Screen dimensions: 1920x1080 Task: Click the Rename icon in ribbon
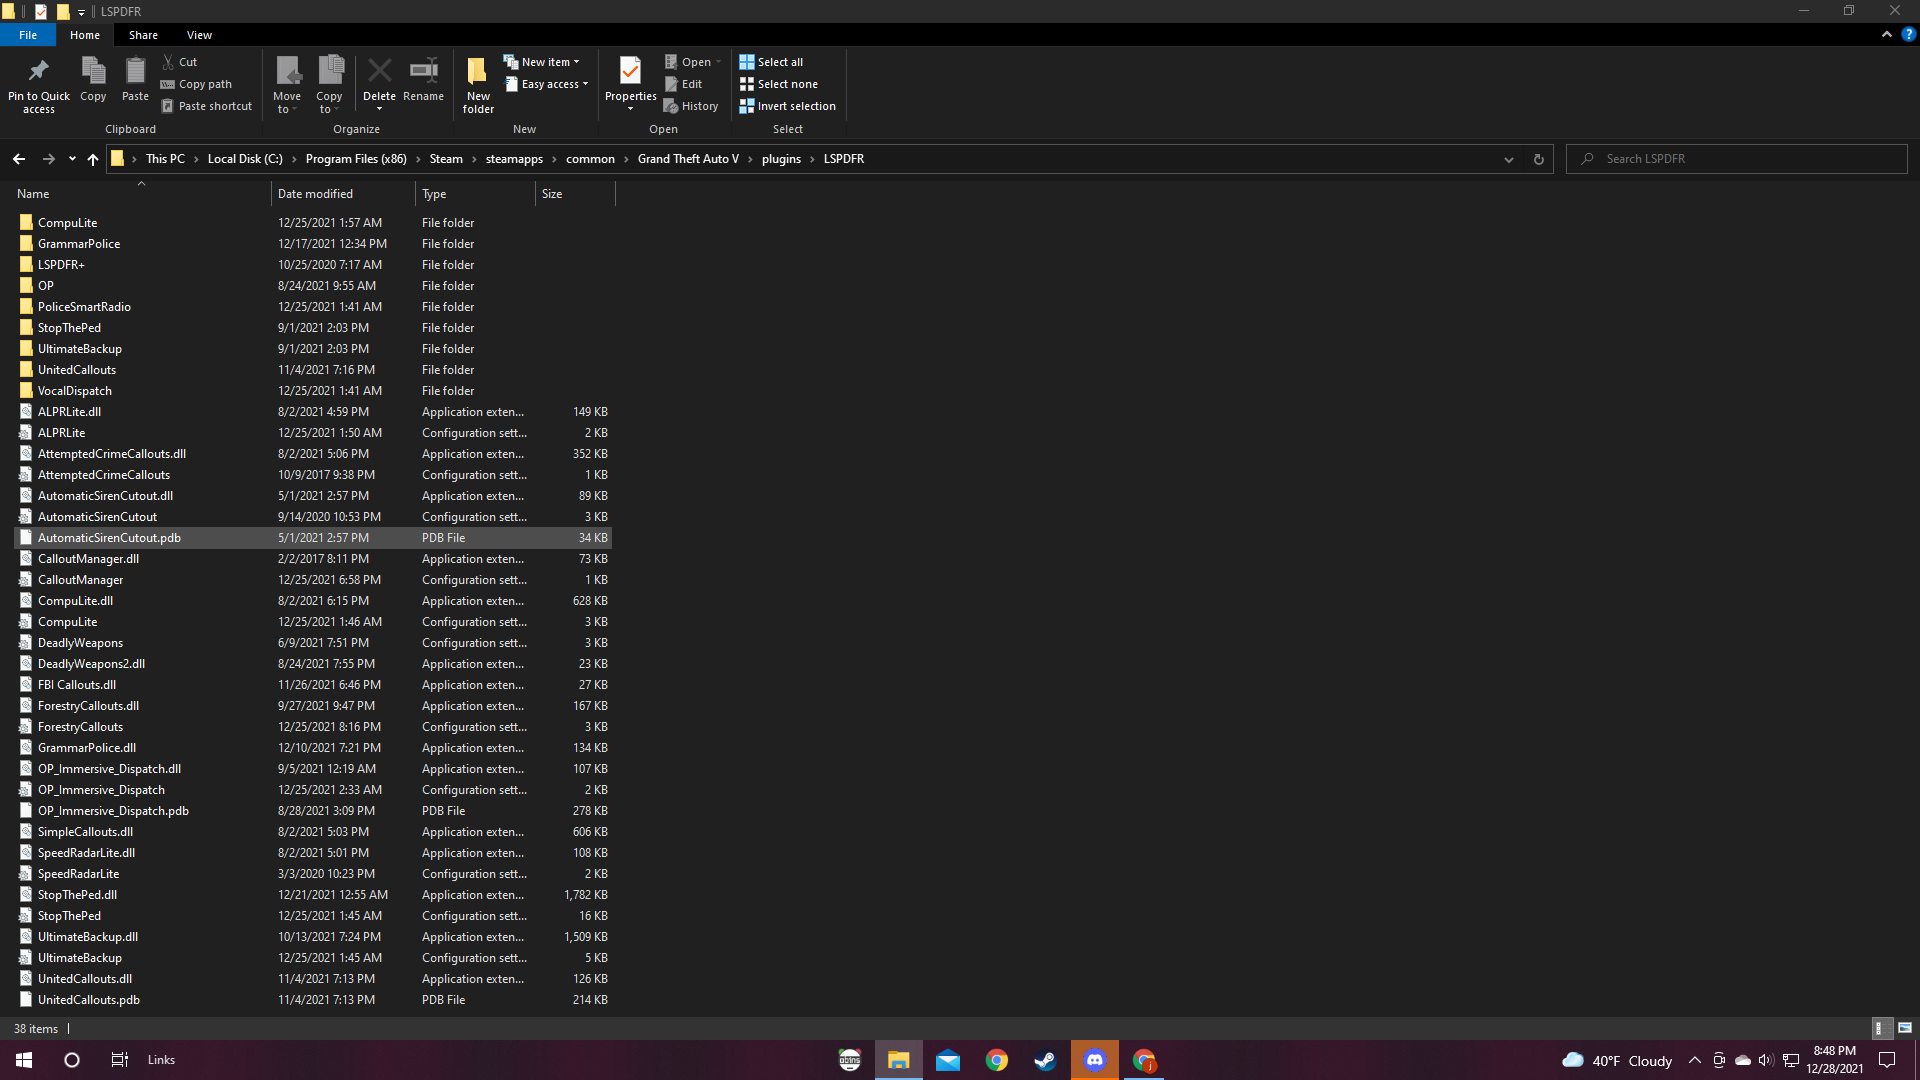[x=423, y=72]
